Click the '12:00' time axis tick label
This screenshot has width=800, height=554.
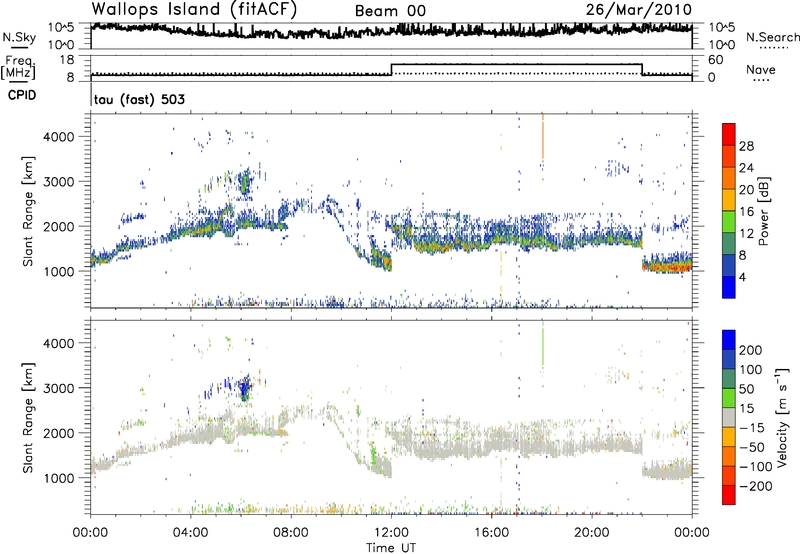(x=391, y=533)
